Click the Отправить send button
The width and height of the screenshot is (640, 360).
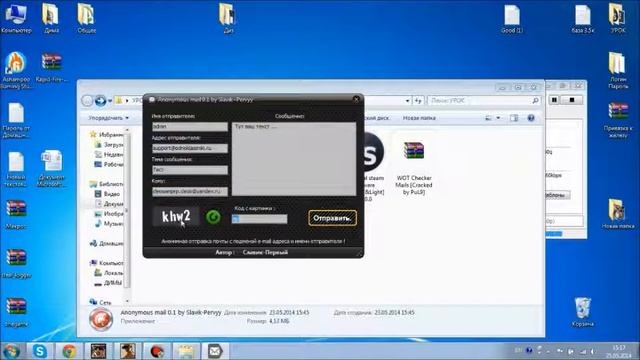(332, 218)
